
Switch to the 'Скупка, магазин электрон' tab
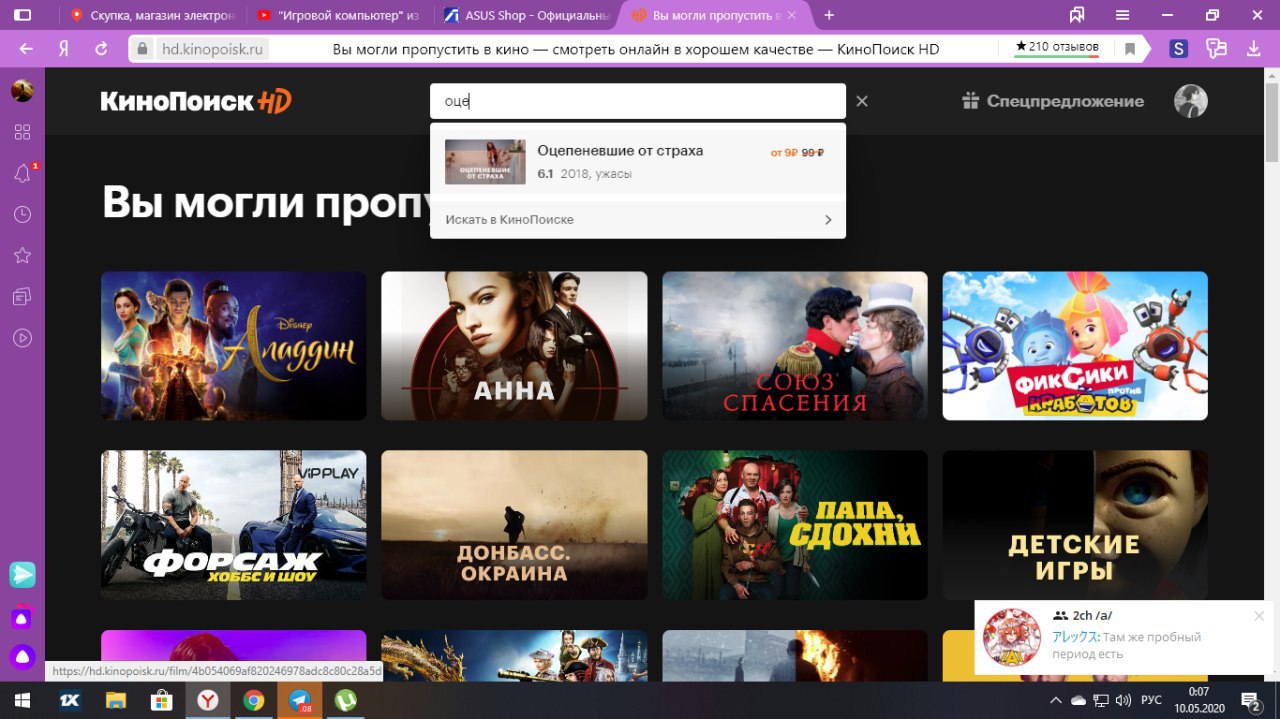coord(153,15)
